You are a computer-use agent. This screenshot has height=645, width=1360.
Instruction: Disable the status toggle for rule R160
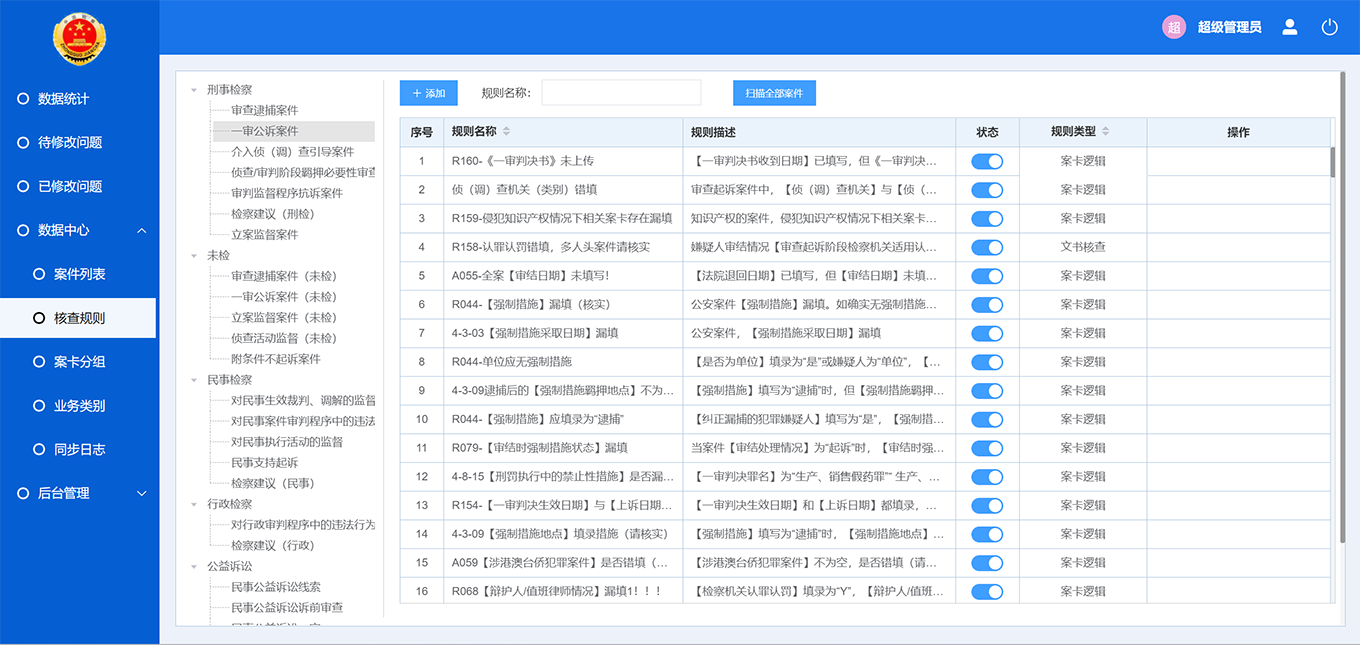(988, 161)
